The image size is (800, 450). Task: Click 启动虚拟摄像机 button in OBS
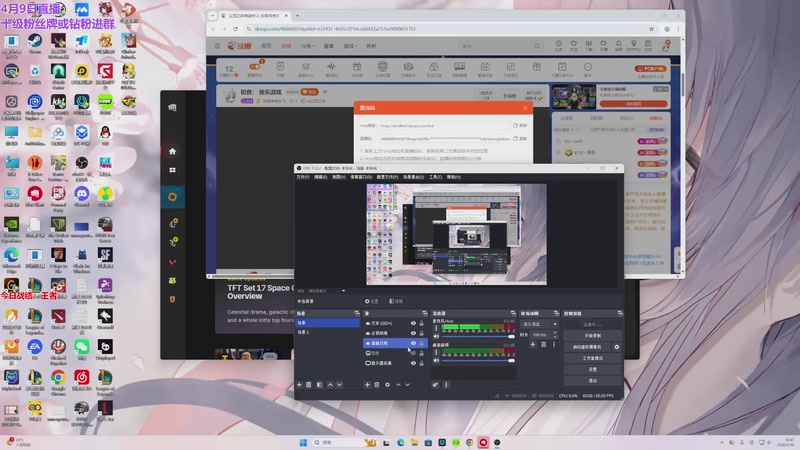587,347
